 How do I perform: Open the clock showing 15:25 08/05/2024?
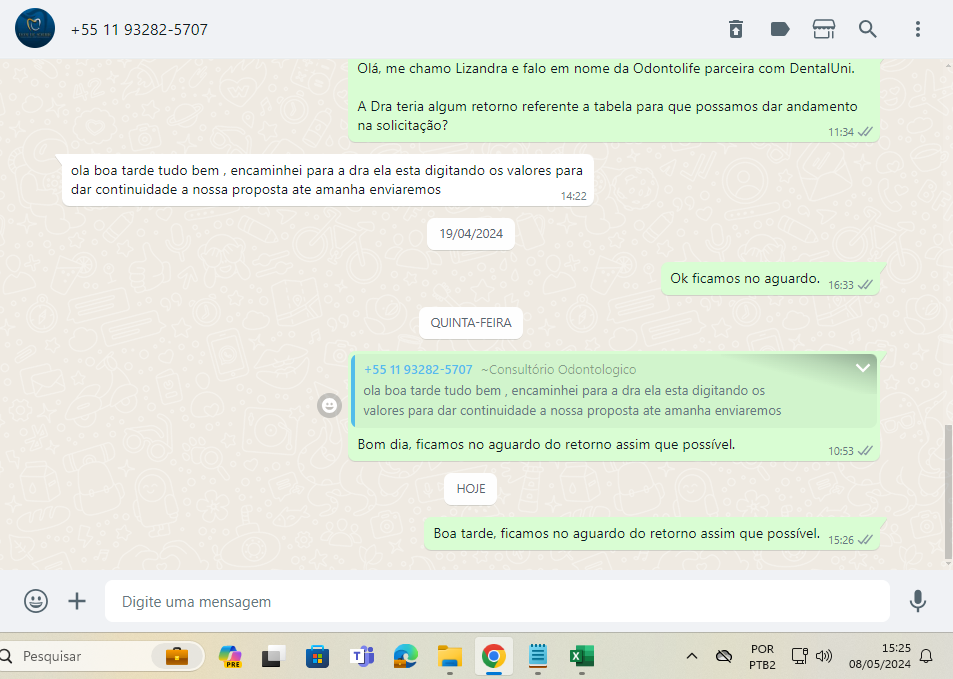(880, 657)
